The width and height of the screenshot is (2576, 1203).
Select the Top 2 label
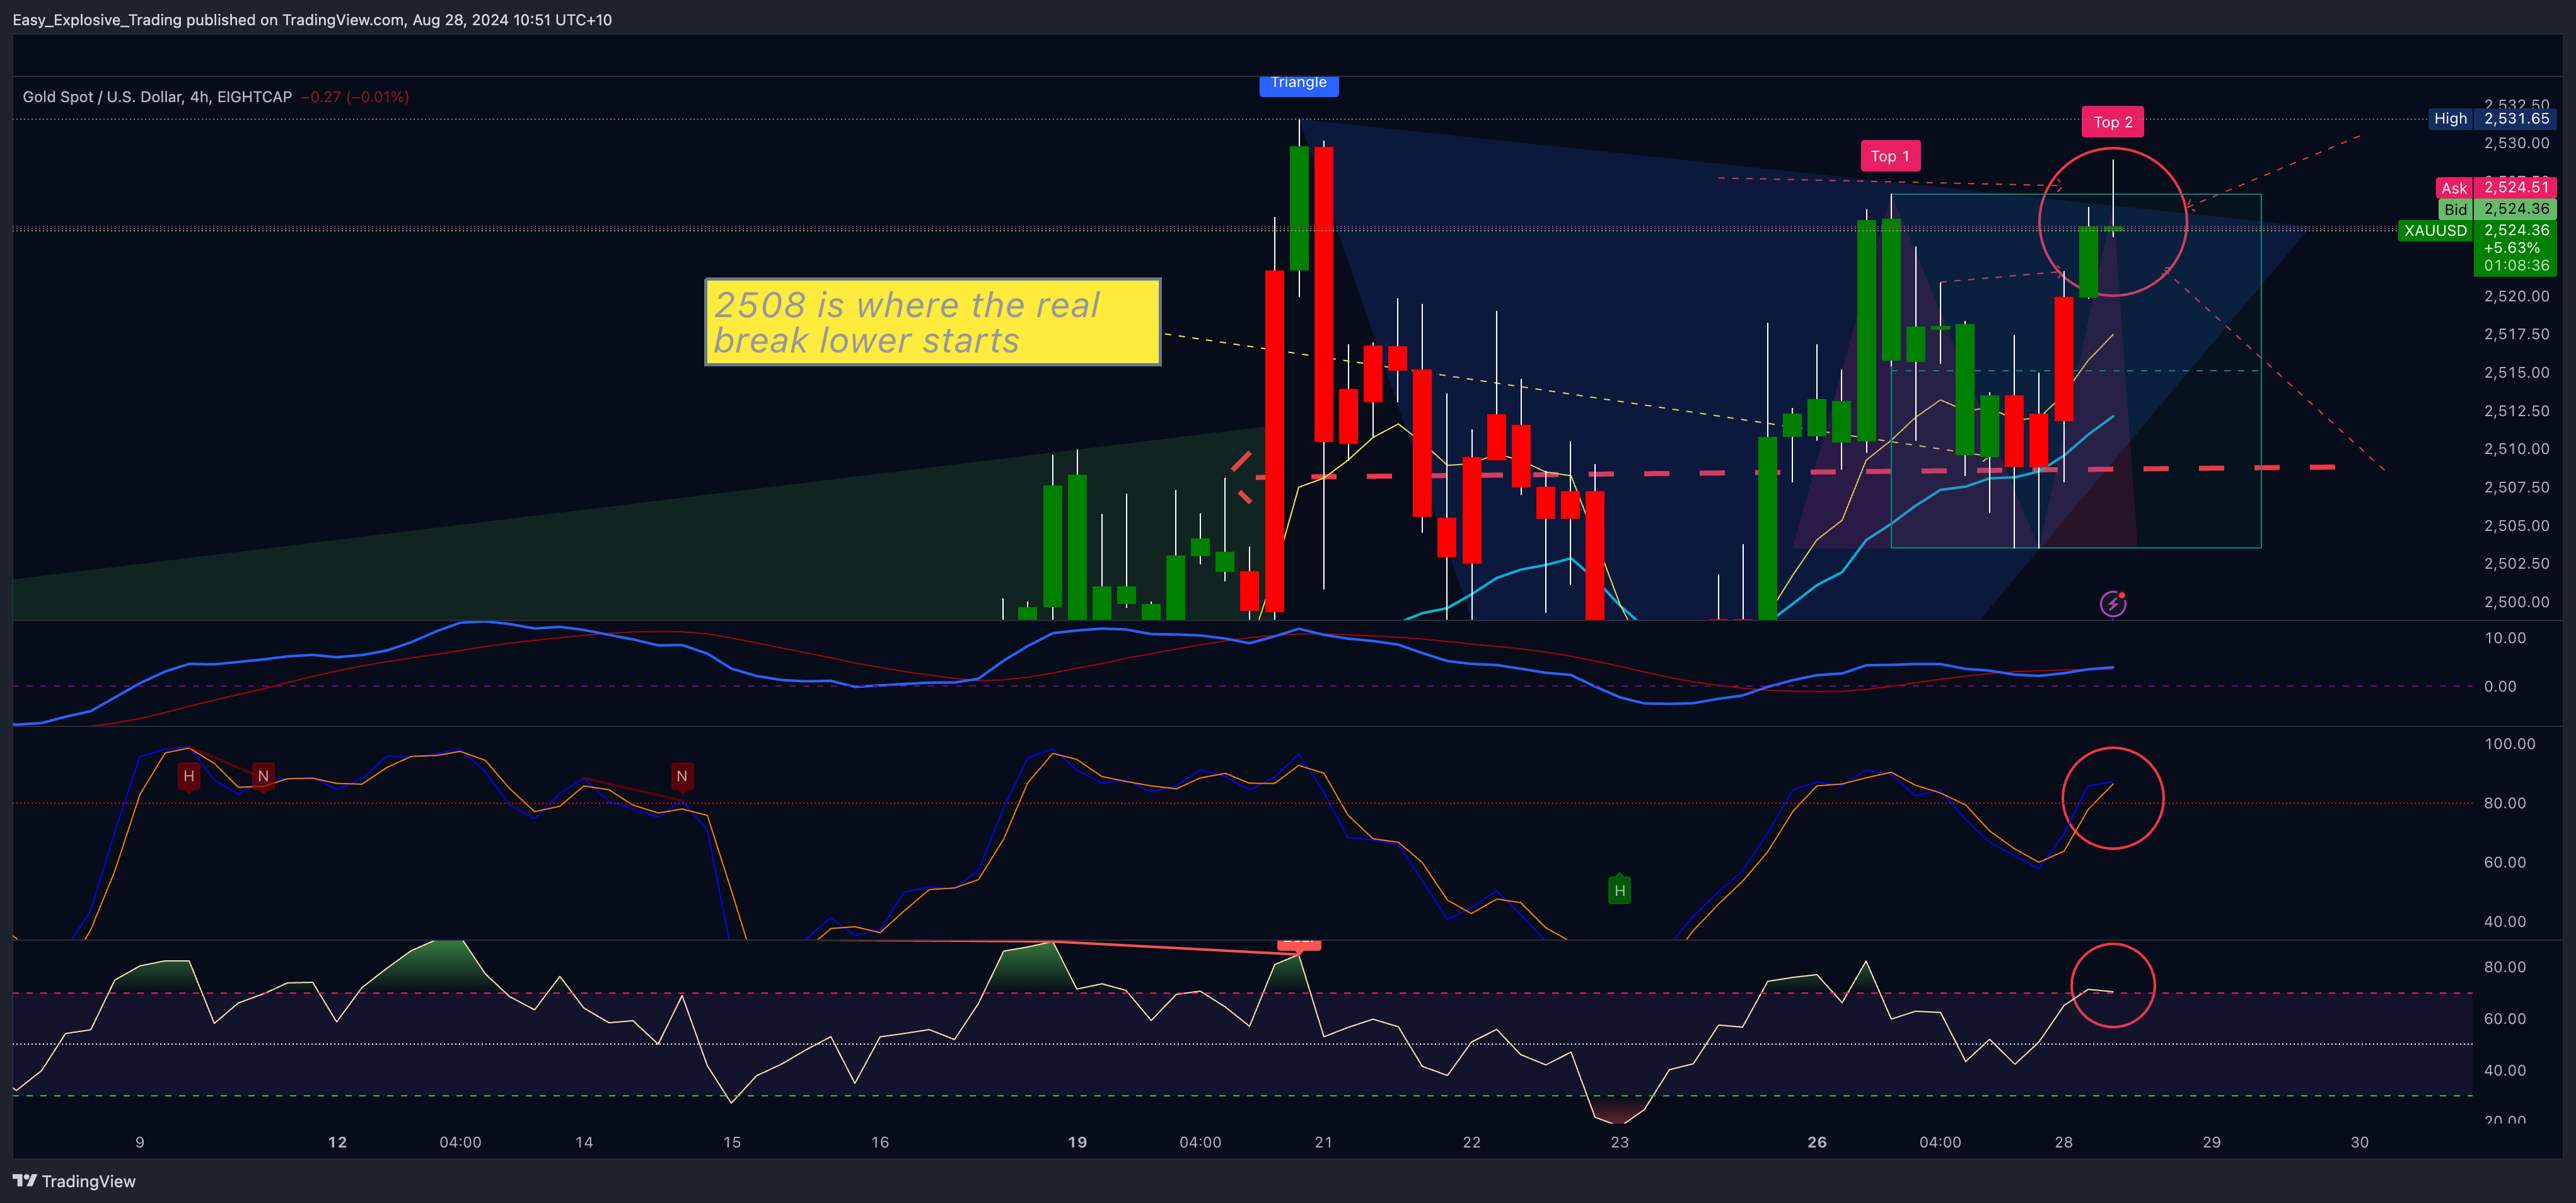click(2112, 122)
